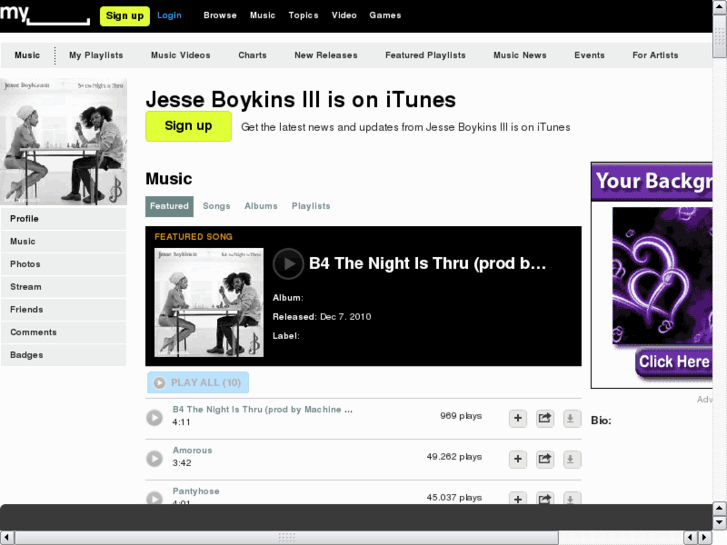727x545 pixels.
Task: Click the Login link
Action: 169,15
